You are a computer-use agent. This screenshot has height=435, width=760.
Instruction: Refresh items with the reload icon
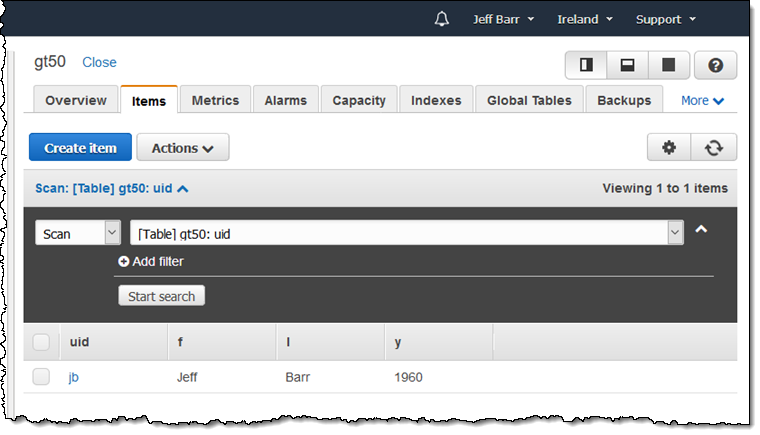(x=713, y=147)
